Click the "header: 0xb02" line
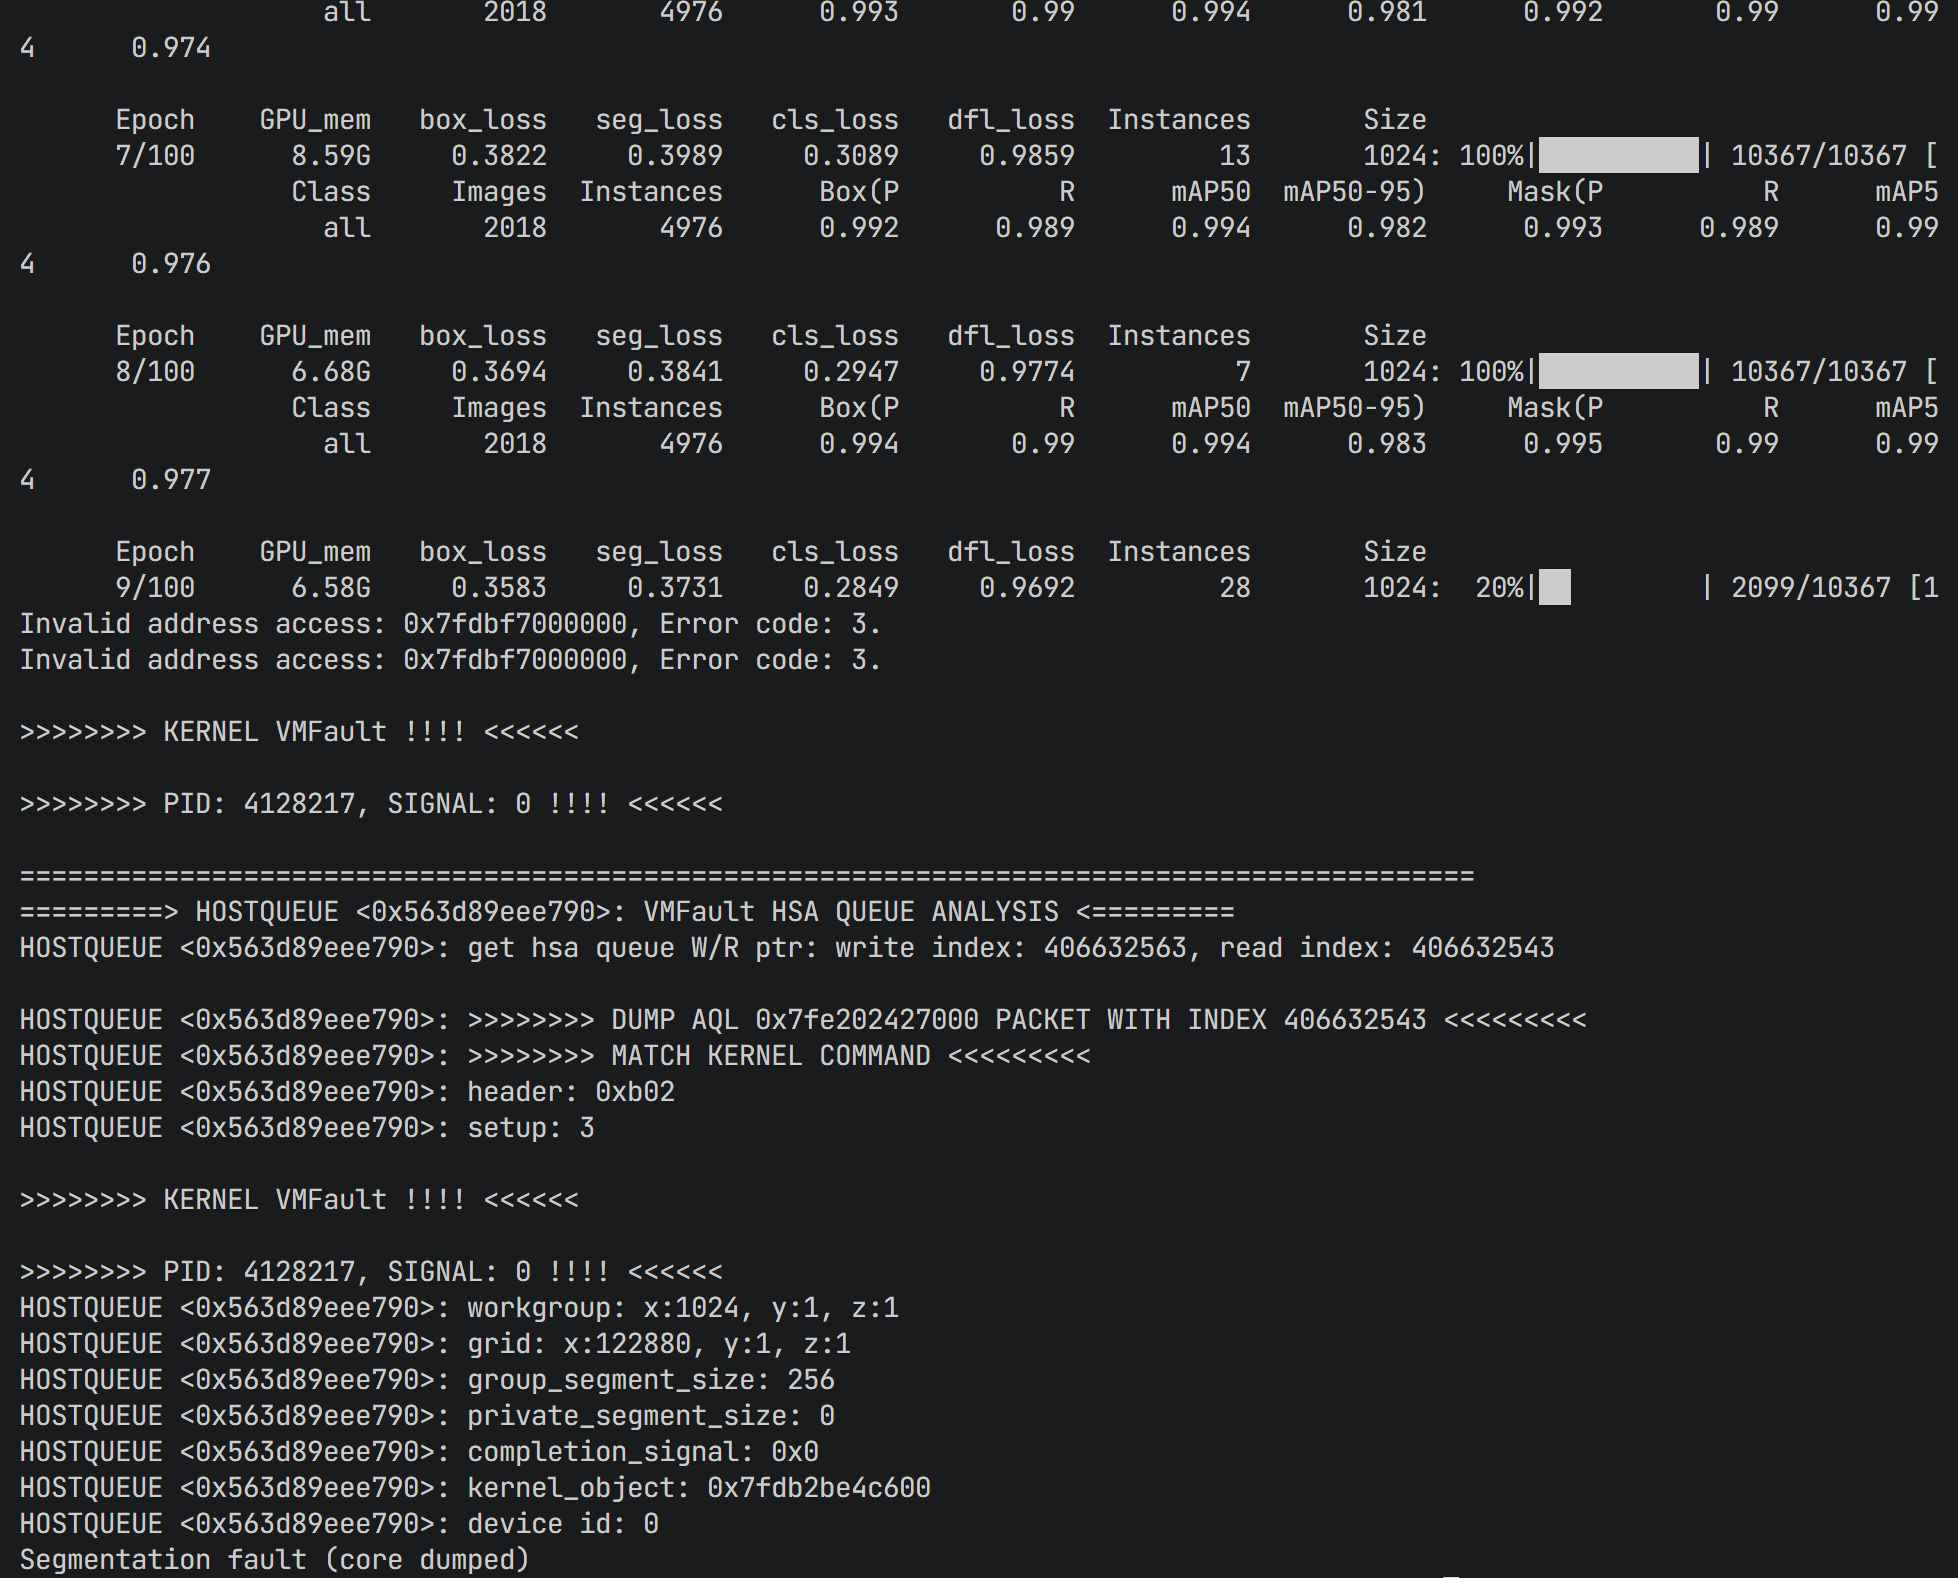The width and height of the screenshot is (1958, 1578). coord(347,1092)
